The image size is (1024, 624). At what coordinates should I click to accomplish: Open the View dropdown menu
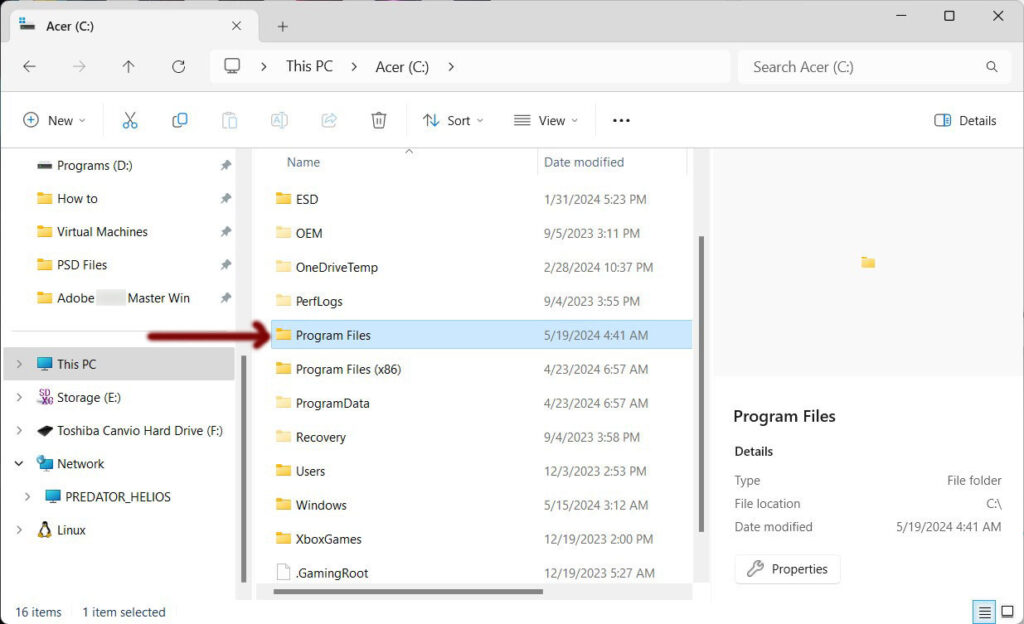pyautogui.click(x=546, y=120)
